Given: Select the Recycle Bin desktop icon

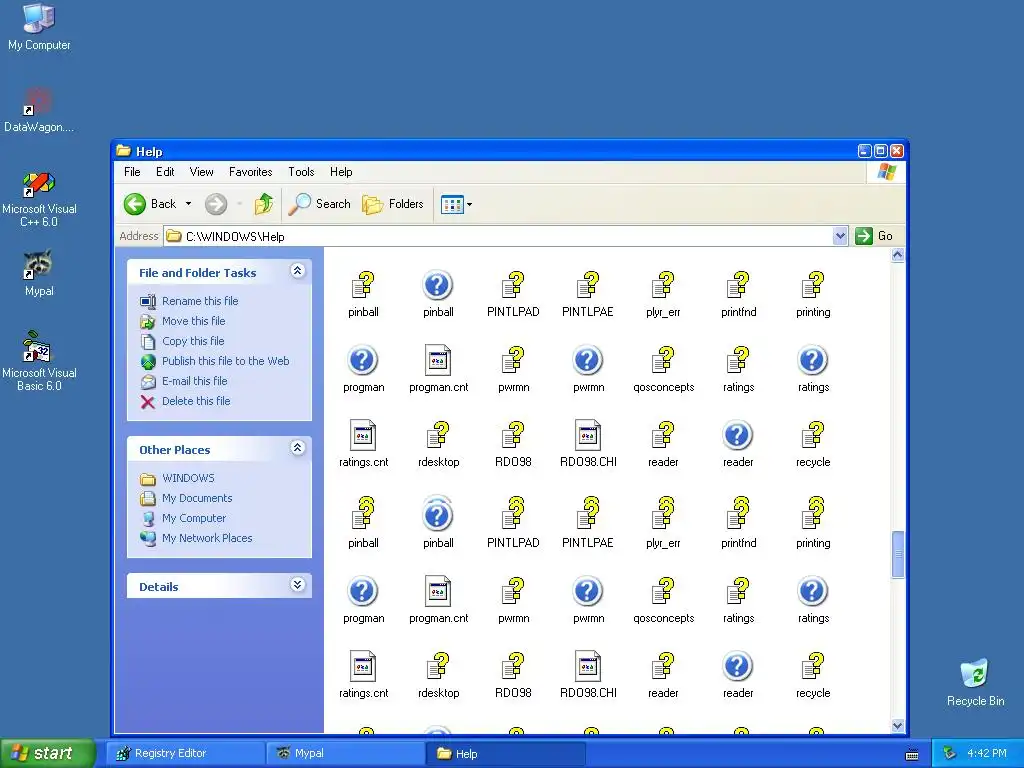Looking at the screenshot, I should tap(975, 683).
